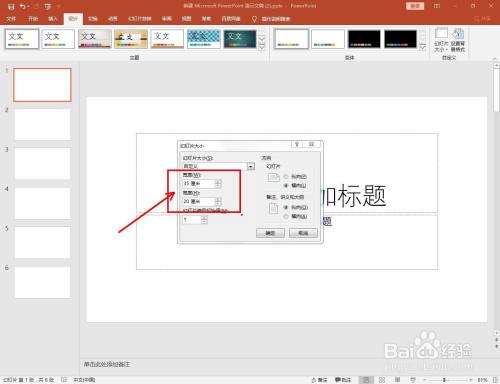
Task: Start Slide Show from status bar icon
Action: pos(413,380)
